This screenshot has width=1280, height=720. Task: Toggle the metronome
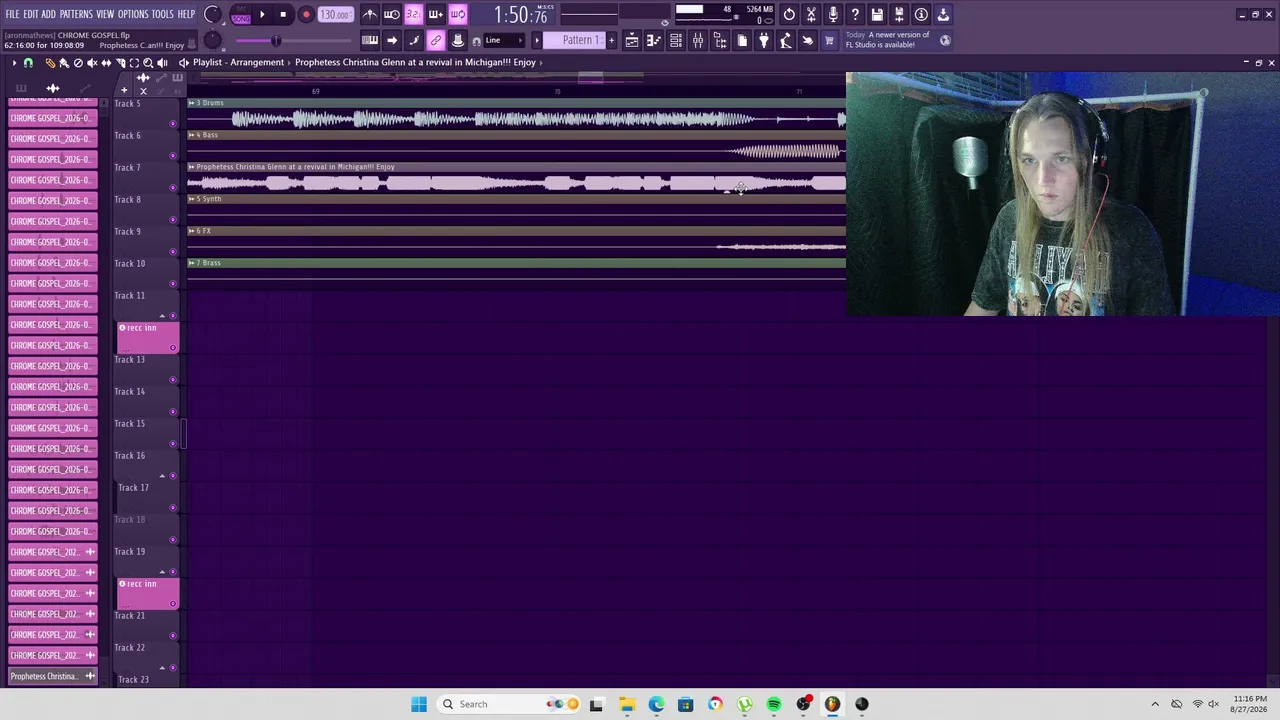(370, 14)
